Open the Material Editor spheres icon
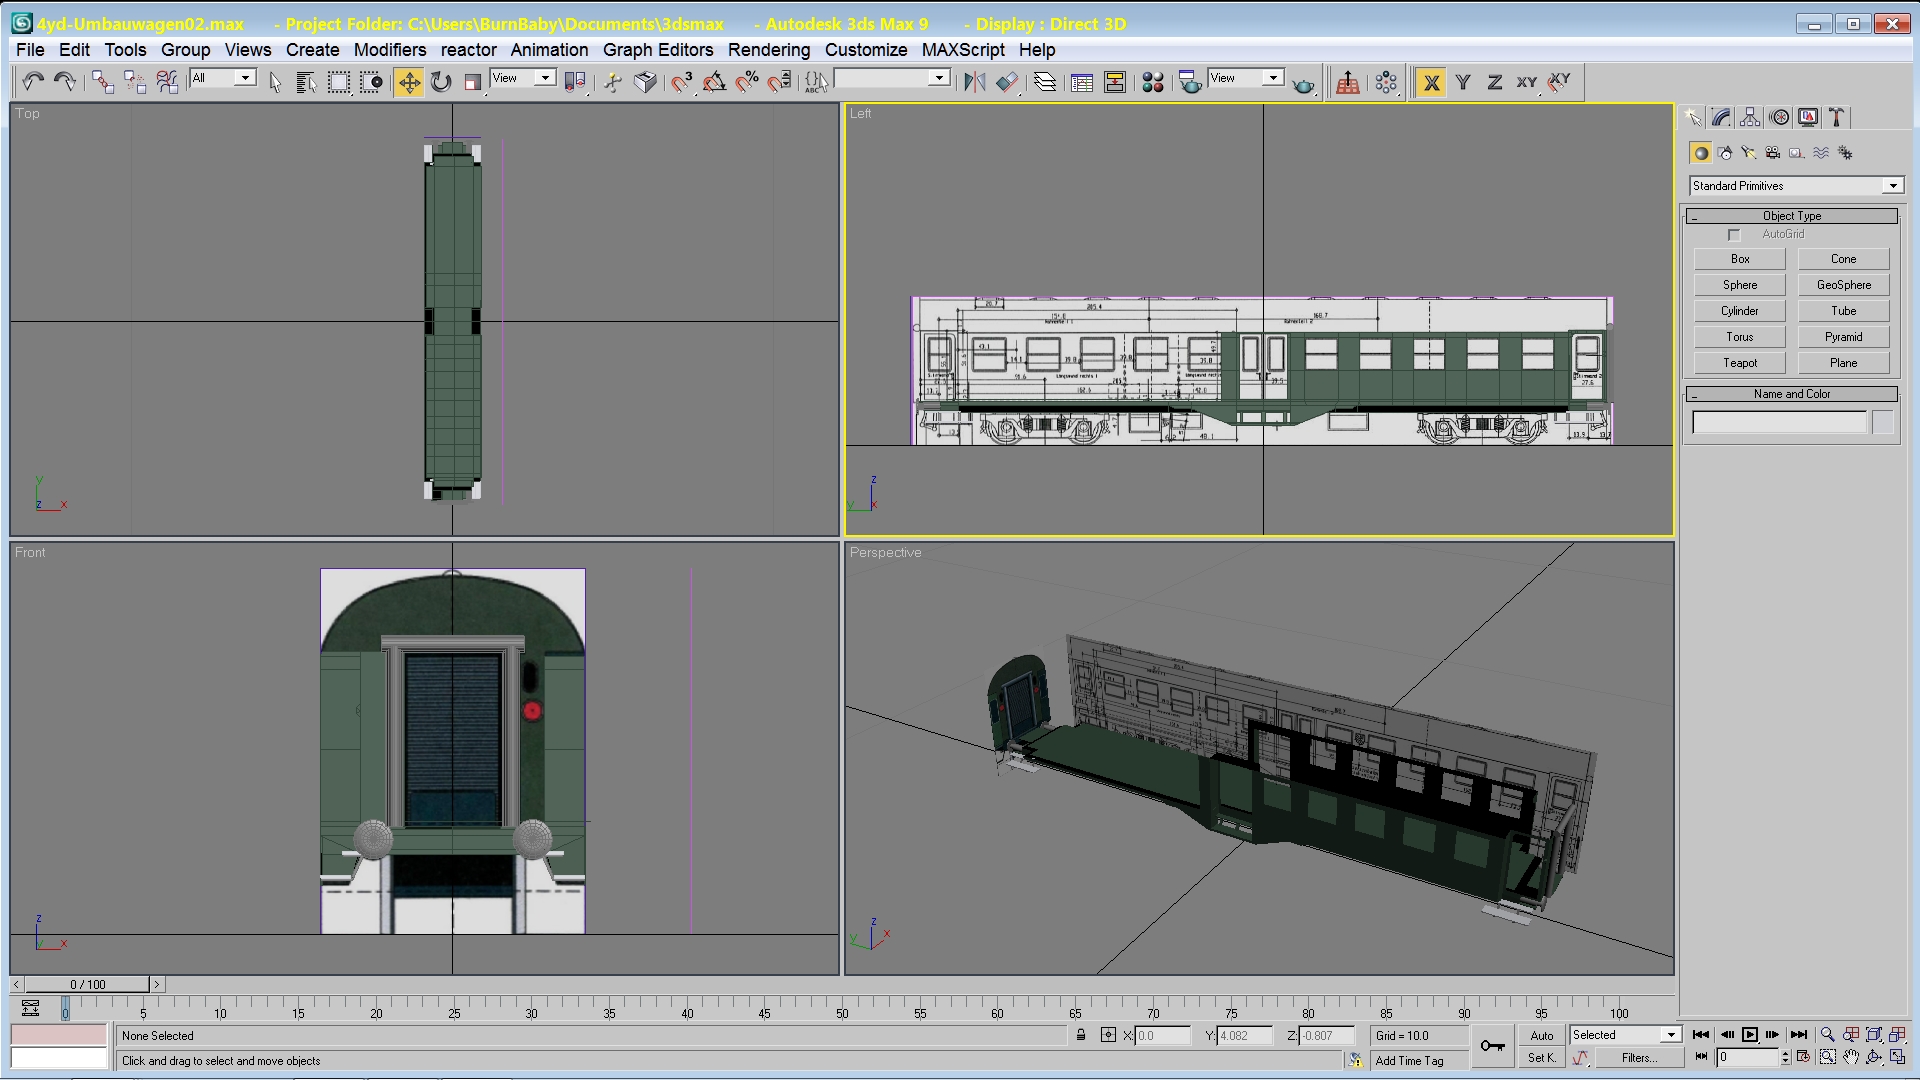 coord(1153,82)
